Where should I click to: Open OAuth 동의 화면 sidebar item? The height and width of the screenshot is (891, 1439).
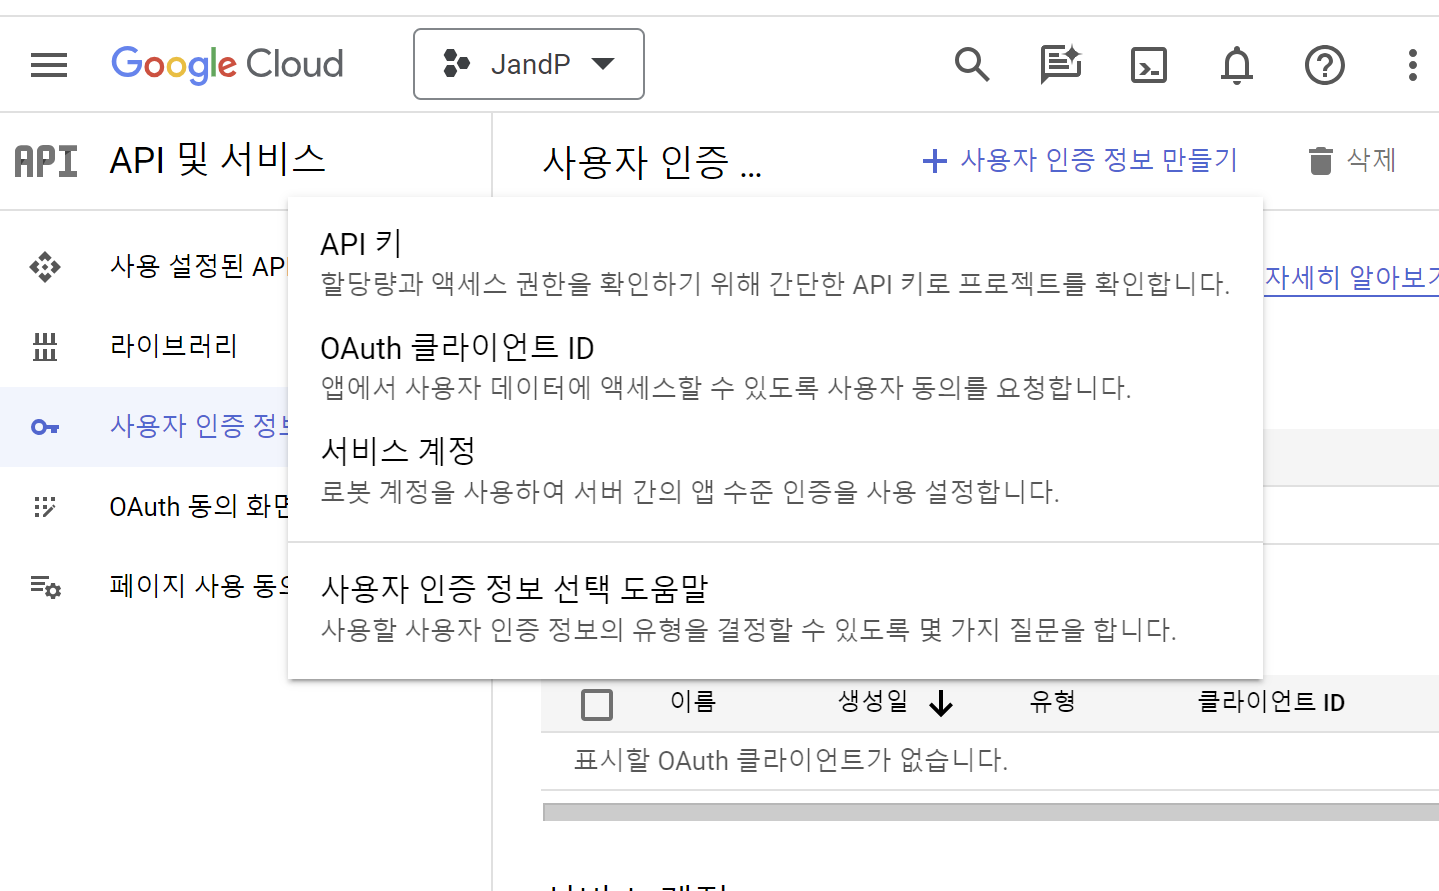[x=144, y=507]
